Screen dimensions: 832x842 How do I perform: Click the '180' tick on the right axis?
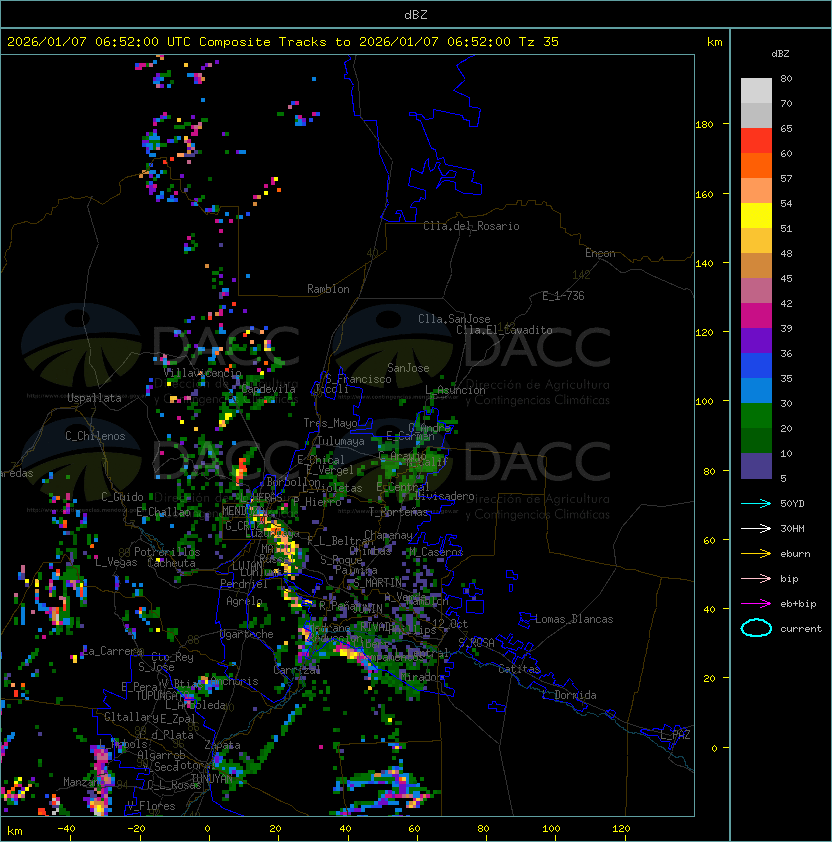tap(704, 125)
